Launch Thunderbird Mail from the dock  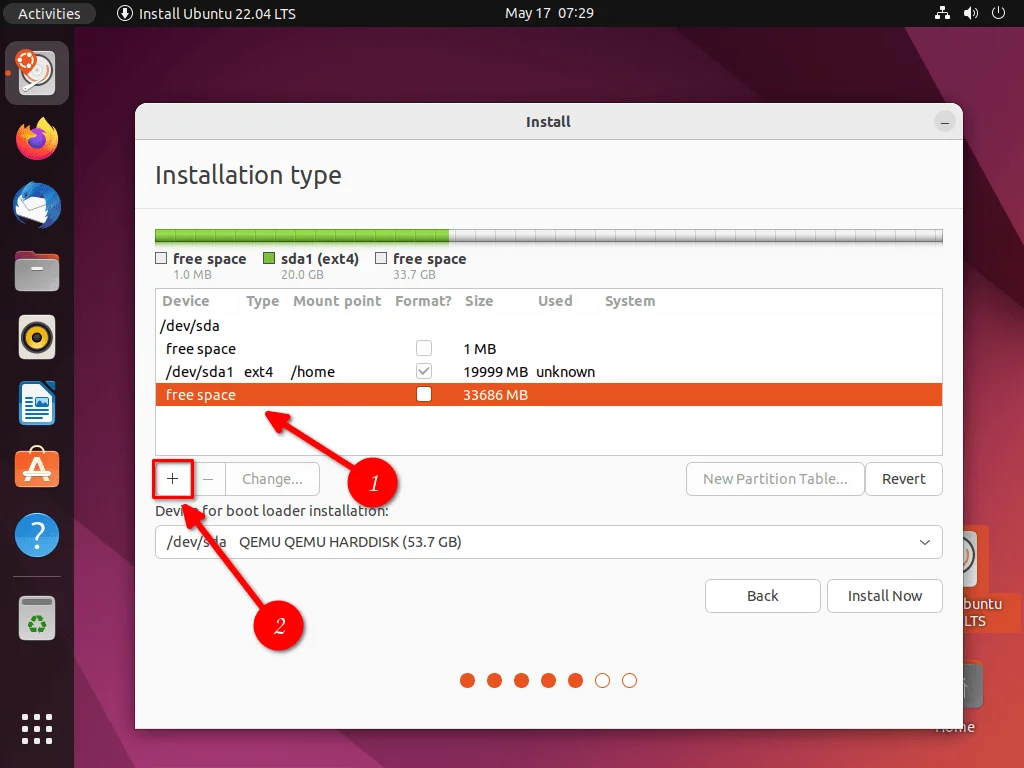pyautogui.click(x=37, y=206)
